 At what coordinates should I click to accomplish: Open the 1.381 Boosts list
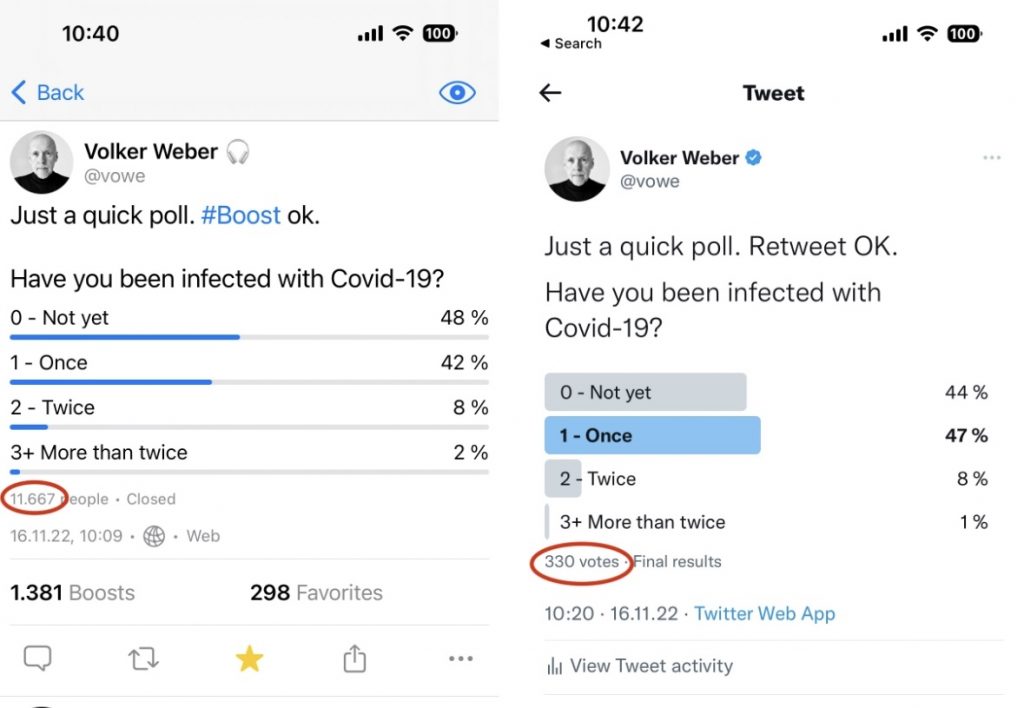[73, 593]
